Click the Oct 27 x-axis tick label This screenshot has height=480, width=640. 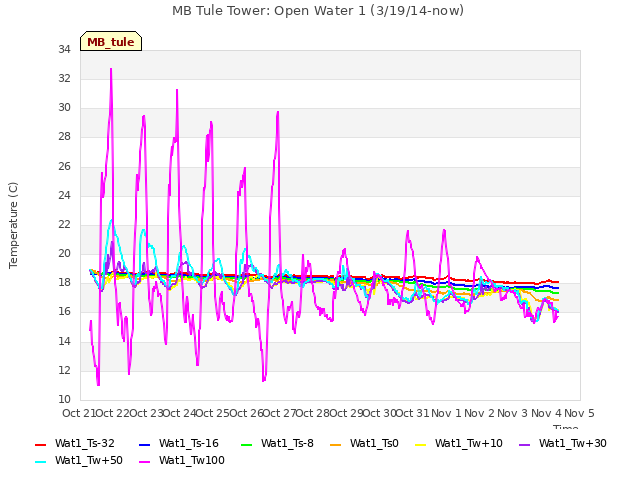[x=280, y=413]
